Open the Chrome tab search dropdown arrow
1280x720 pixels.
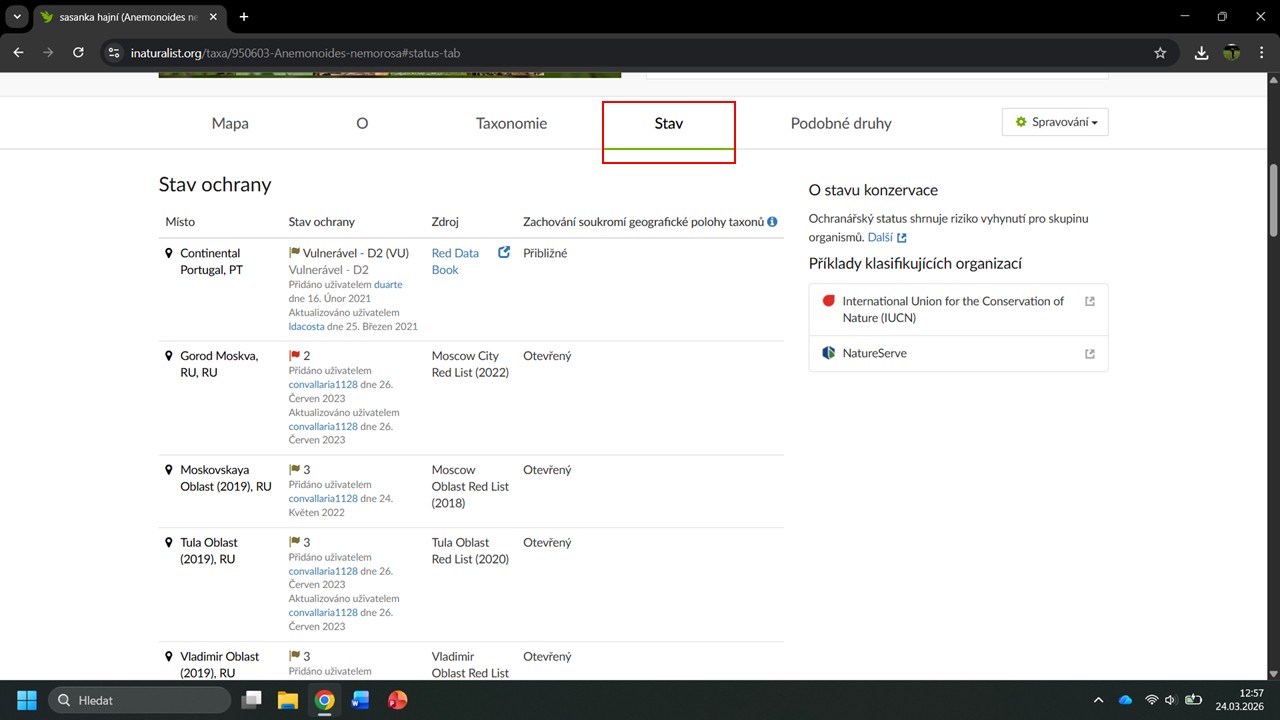tap(17, 17)
